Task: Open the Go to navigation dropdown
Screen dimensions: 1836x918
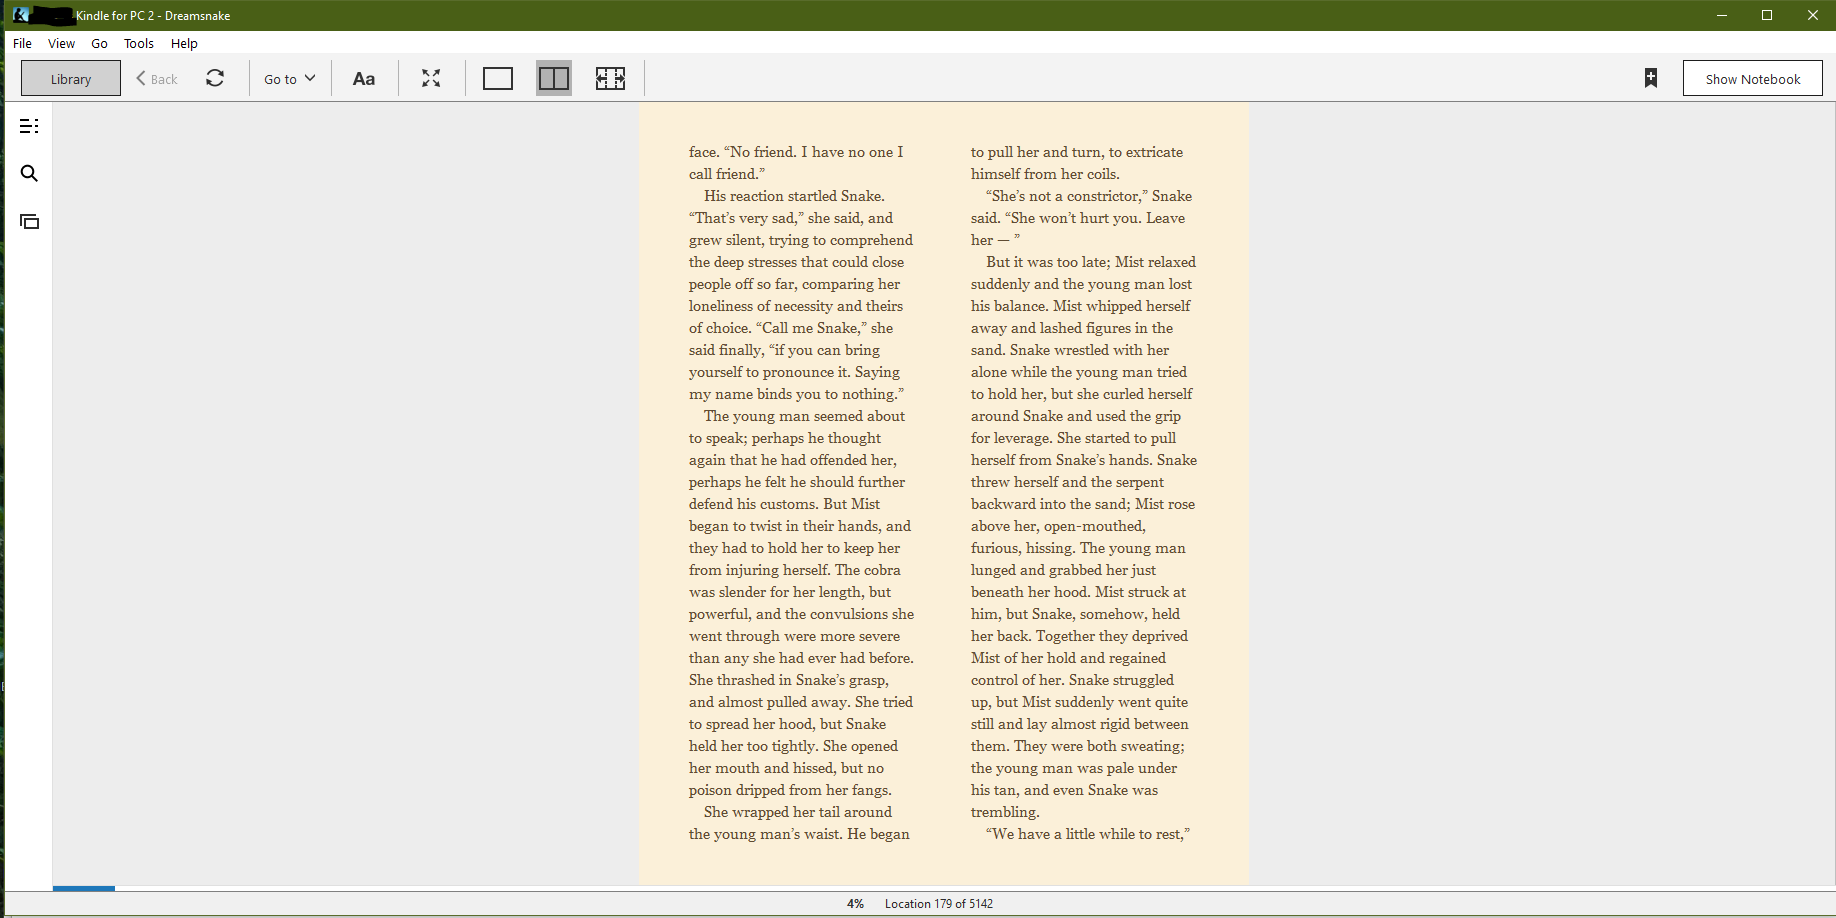Action: pyautogui.click(x=288, y=78)
